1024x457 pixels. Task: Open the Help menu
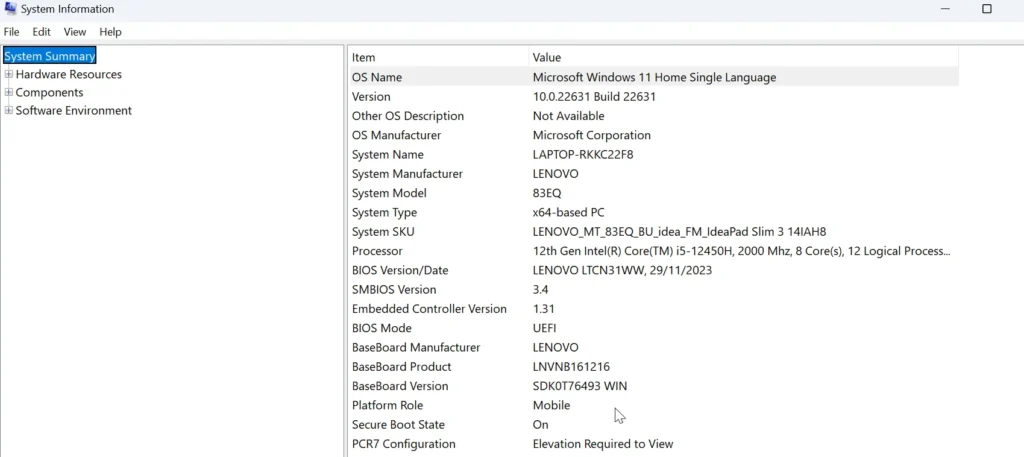coord(110,31)
